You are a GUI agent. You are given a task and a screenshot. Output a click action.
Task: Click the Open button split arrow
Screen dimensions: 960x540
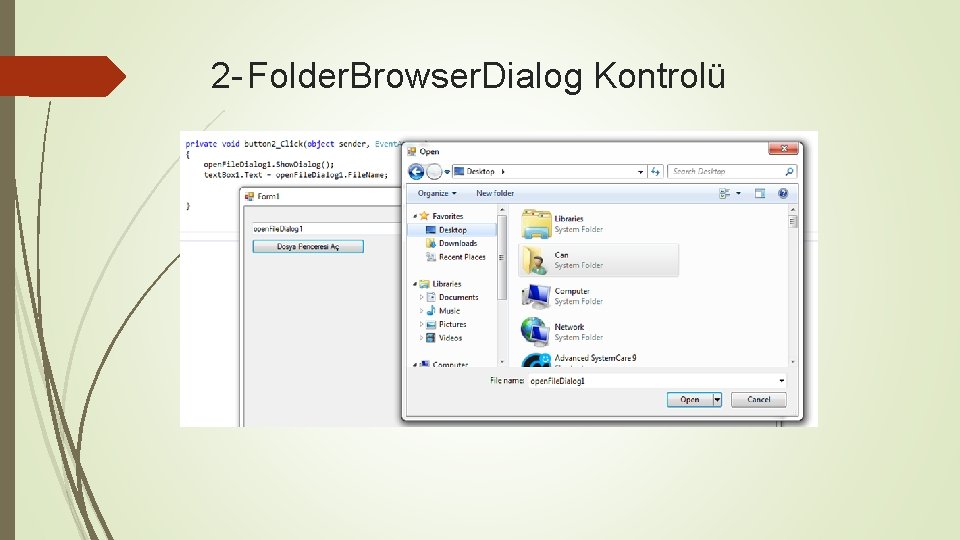click(x=717, y=400)
